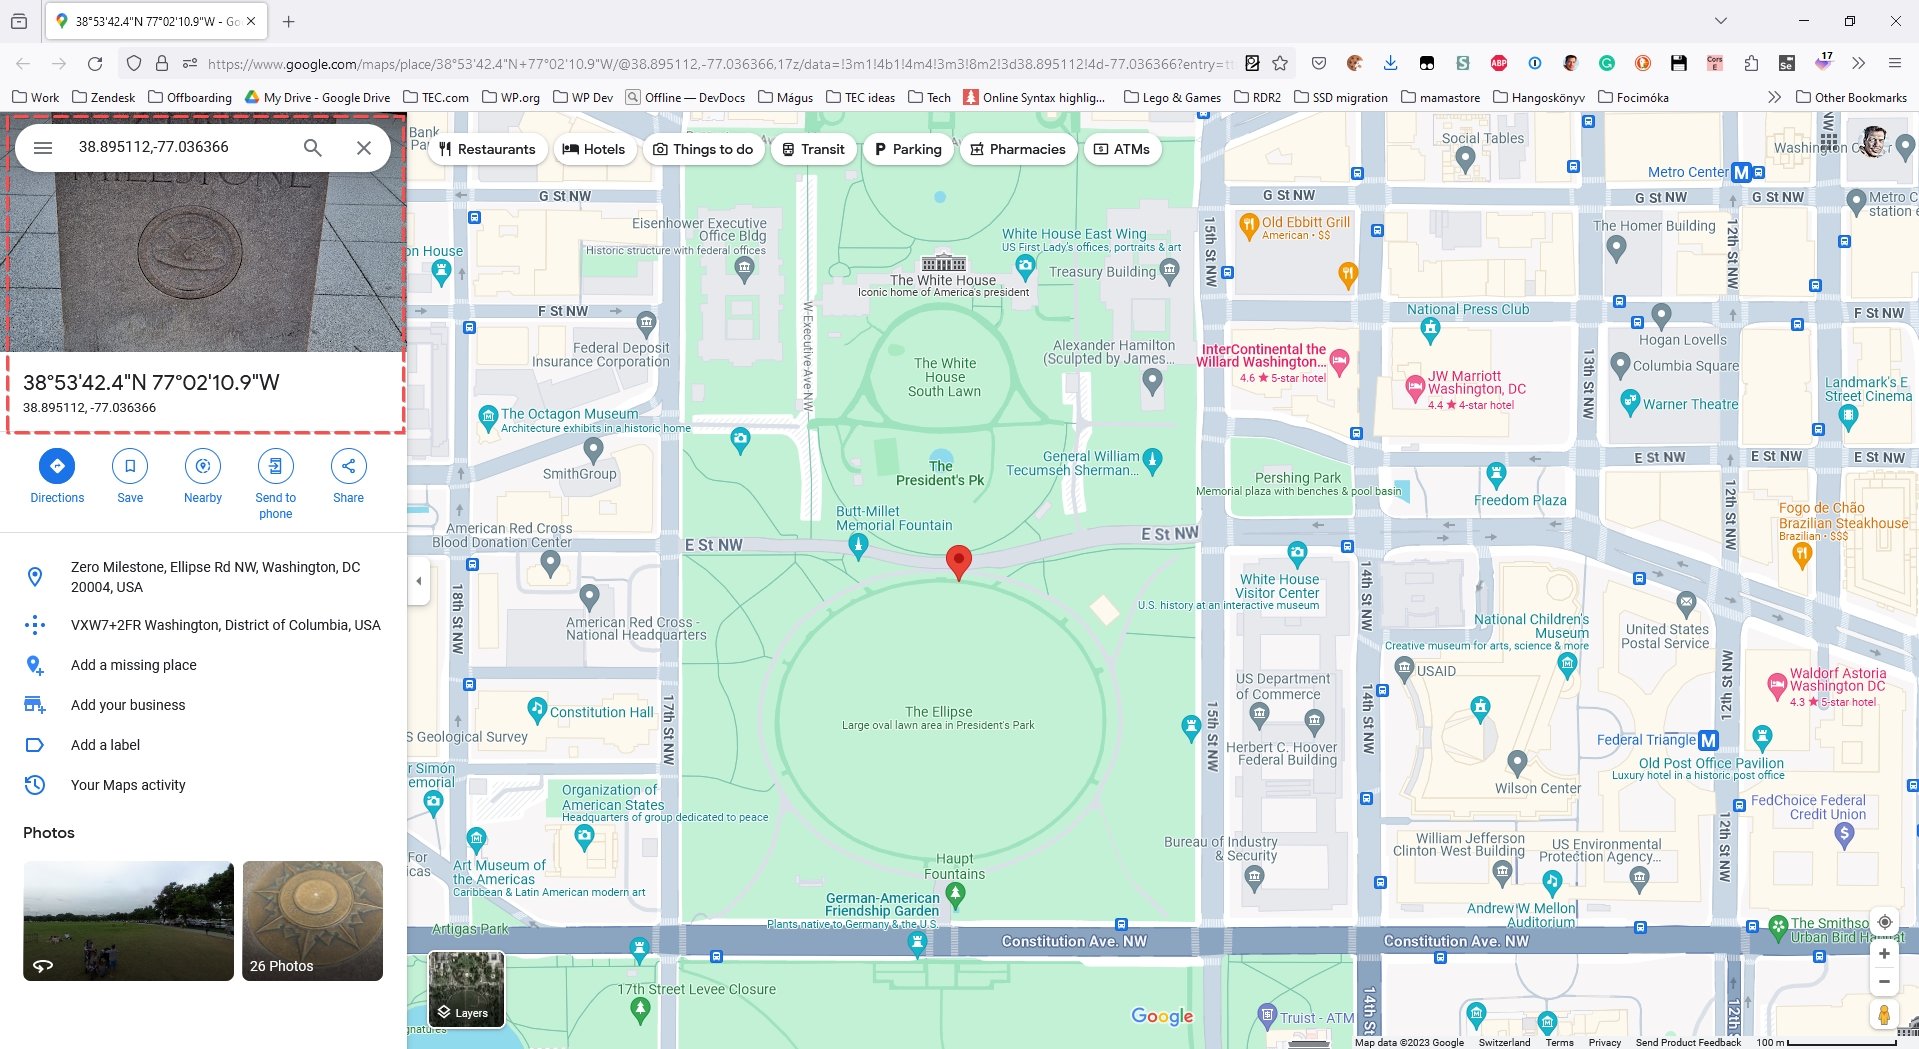Click Send Product Feedback
Screen dimensions: 1919x1049
[x=1687, y=1041]
